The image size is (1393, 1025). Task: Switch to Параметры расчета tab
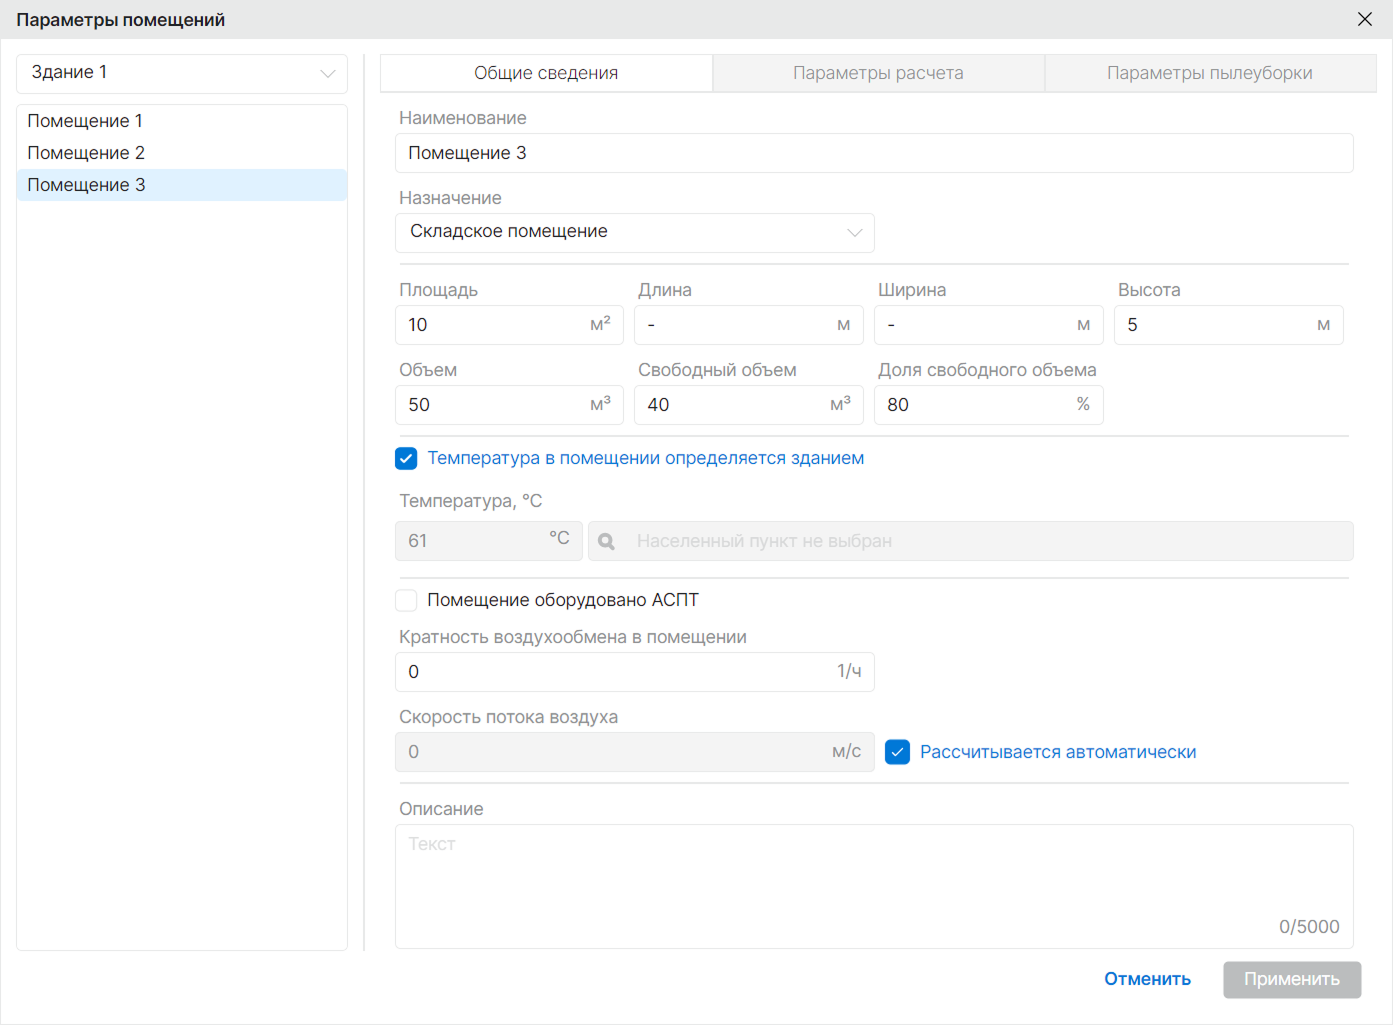(x=878, y=73)
